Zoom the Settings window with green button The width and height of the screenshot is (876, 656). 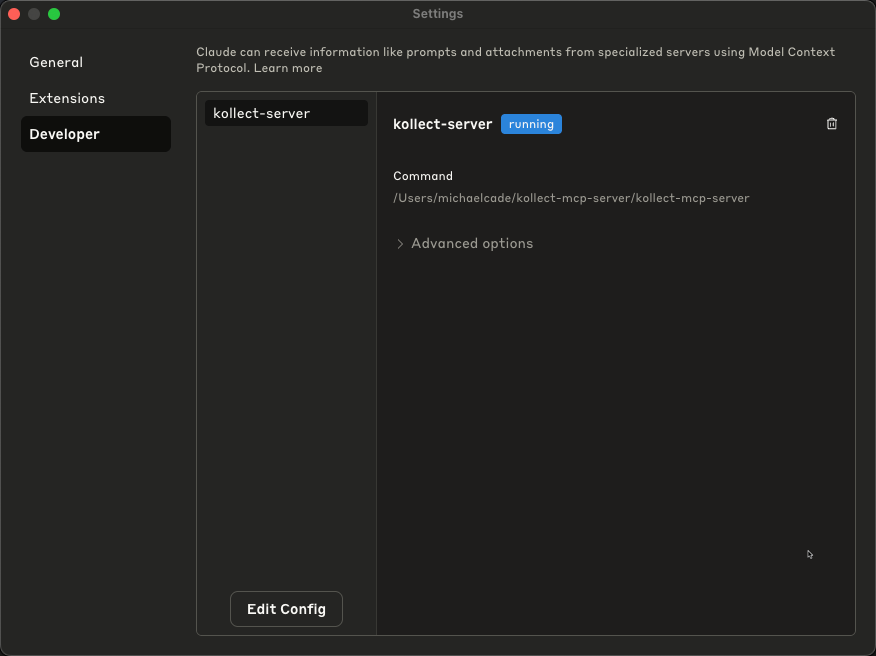click(x=54, y=14)
